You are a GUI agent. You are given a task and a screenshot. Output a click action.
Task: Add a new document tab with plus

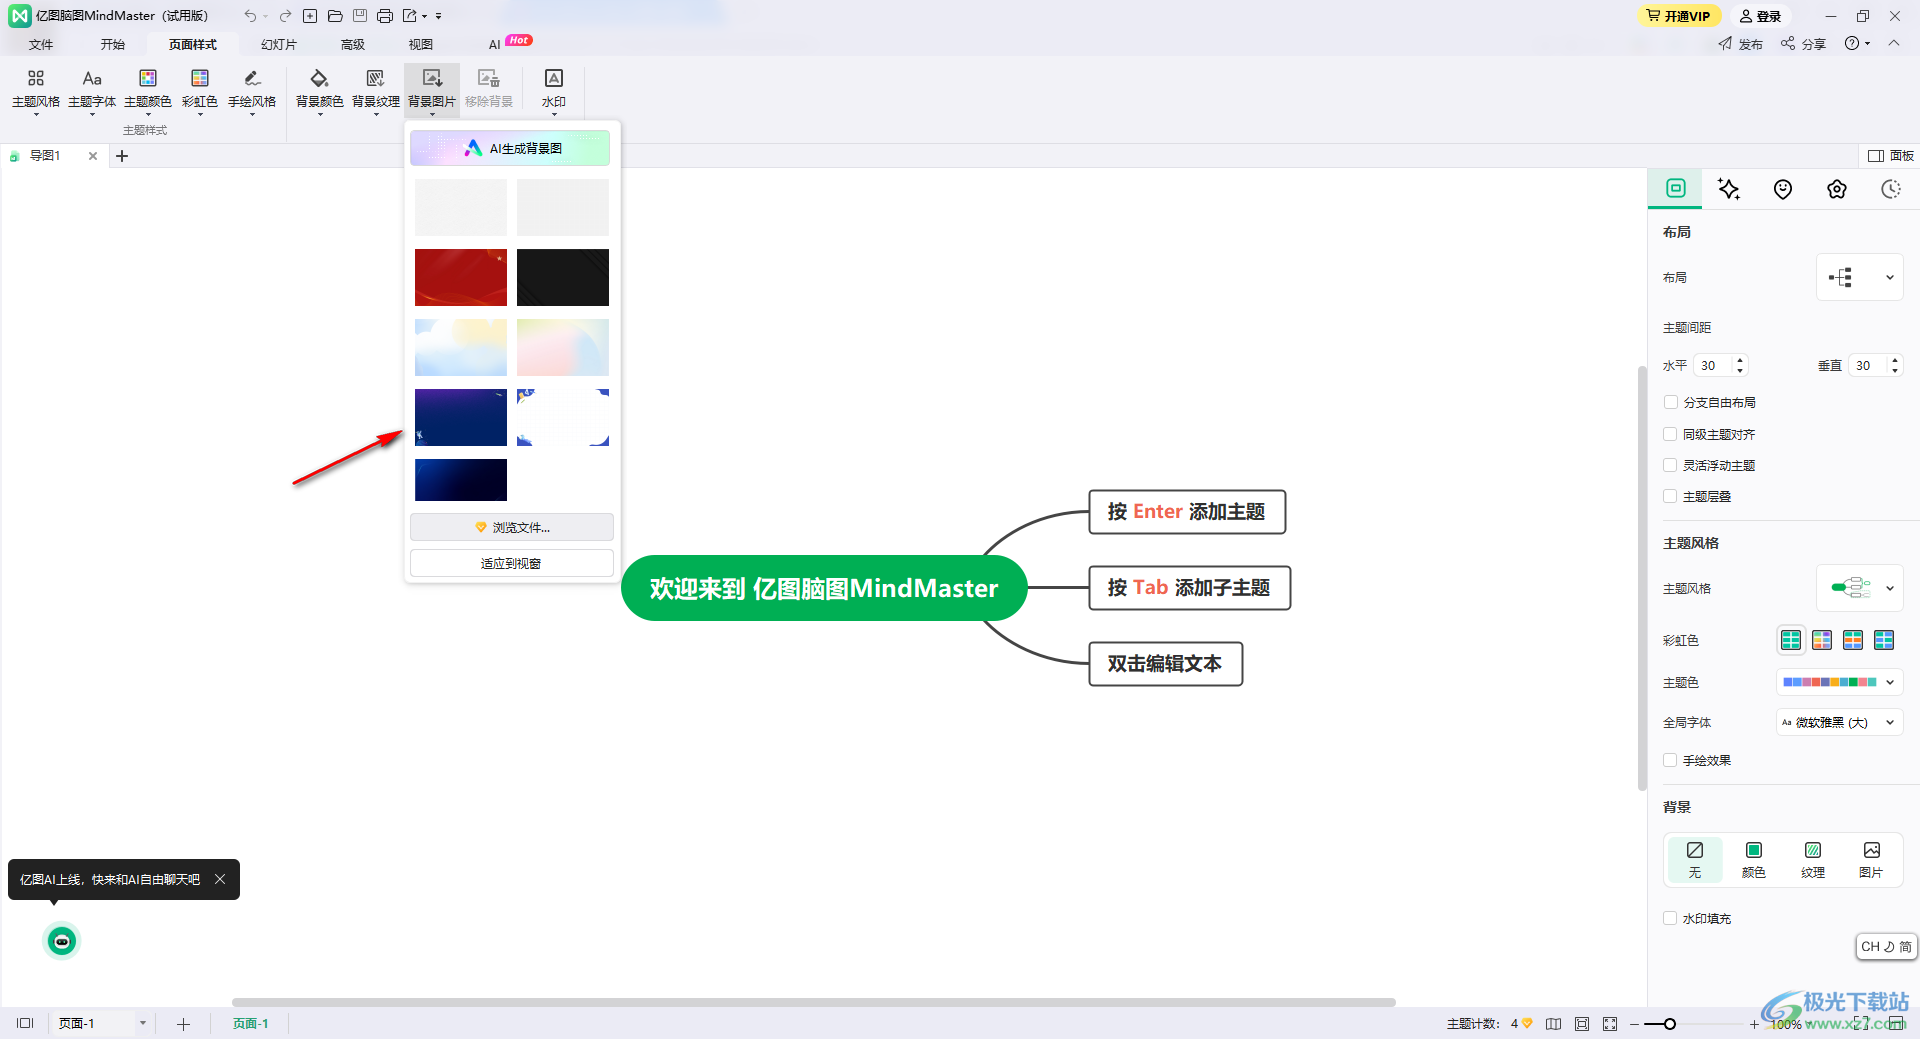pos(122,156)
